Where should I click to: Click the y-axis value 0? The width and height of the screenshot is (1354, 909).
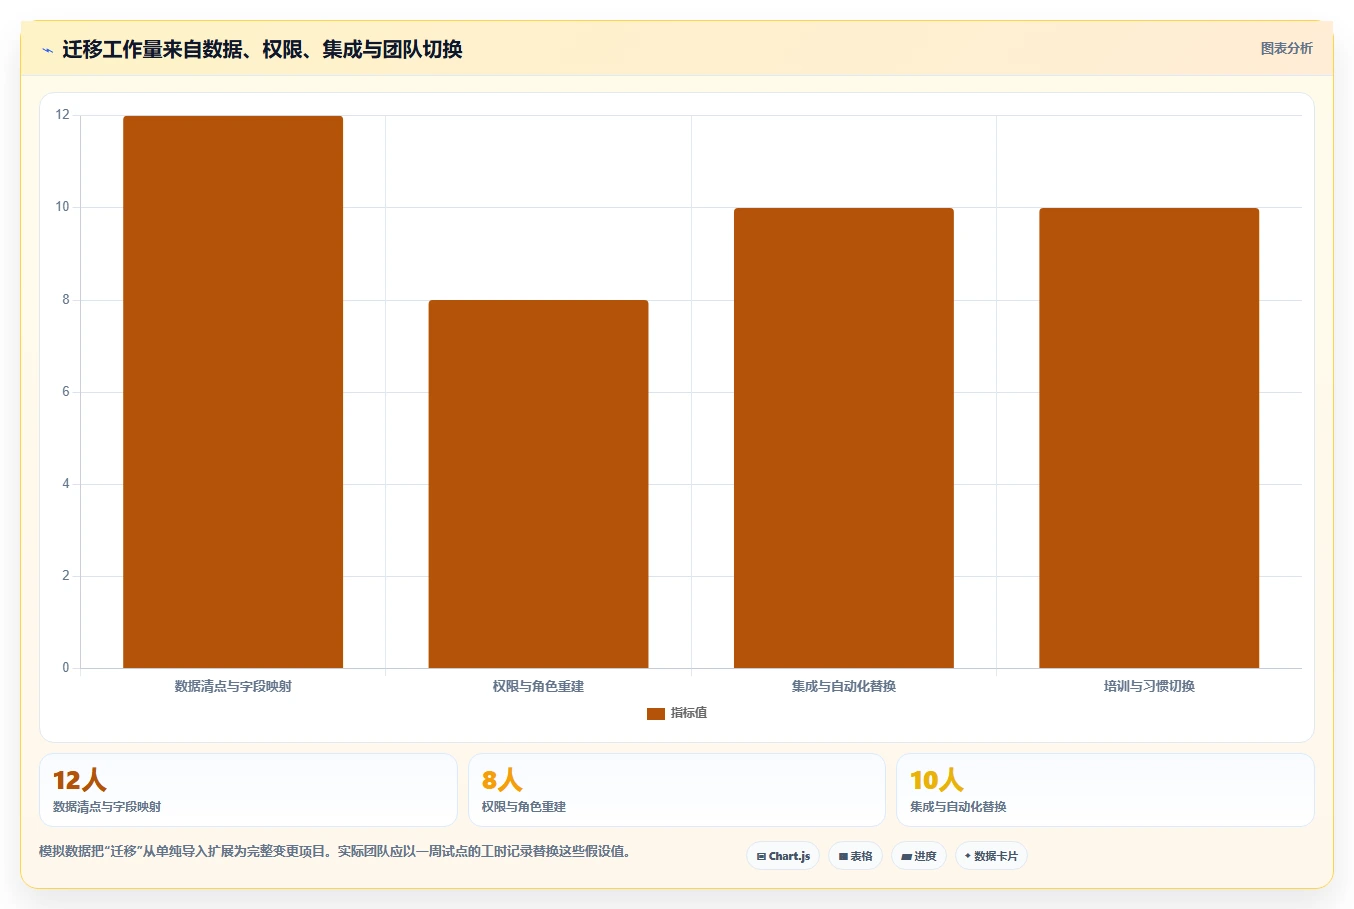click(66, 668)
